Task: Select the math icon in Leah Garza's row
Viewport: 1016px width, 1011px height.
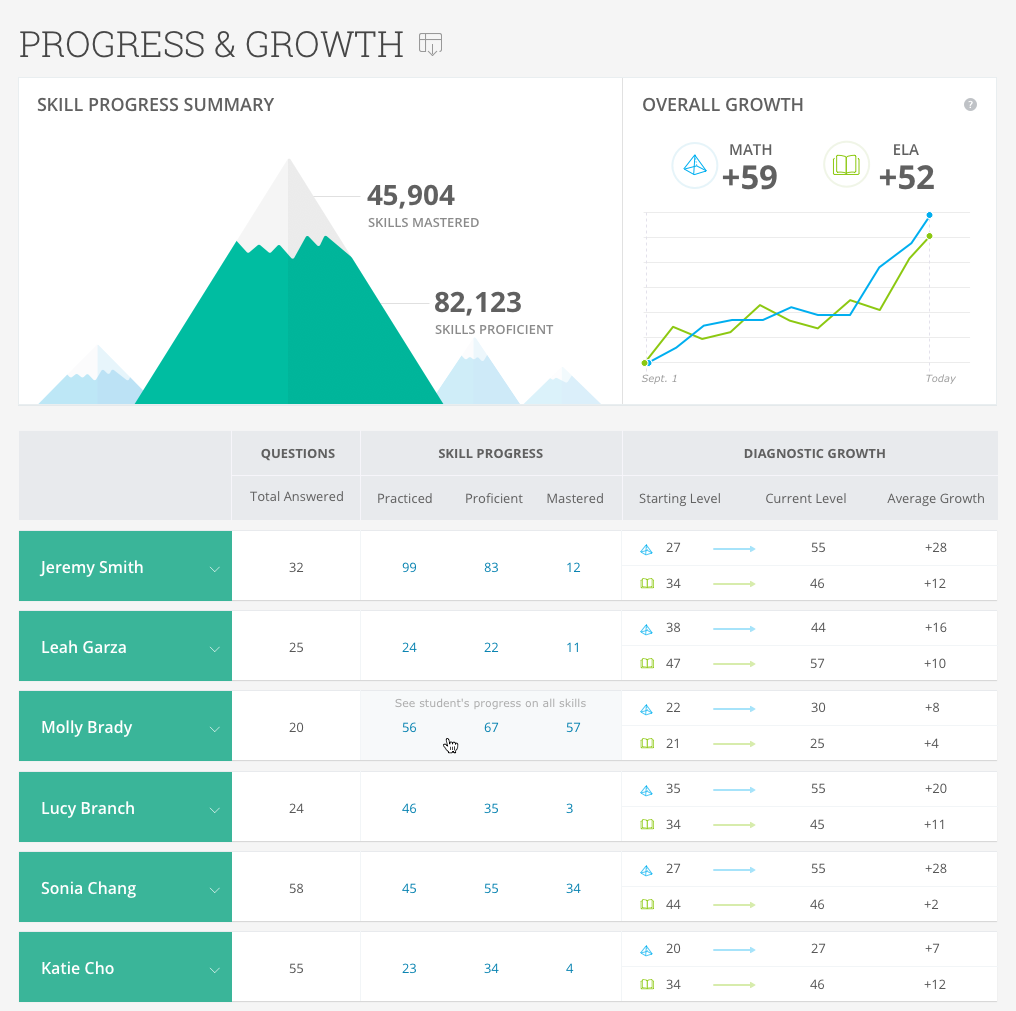Action: pos(647,627)
